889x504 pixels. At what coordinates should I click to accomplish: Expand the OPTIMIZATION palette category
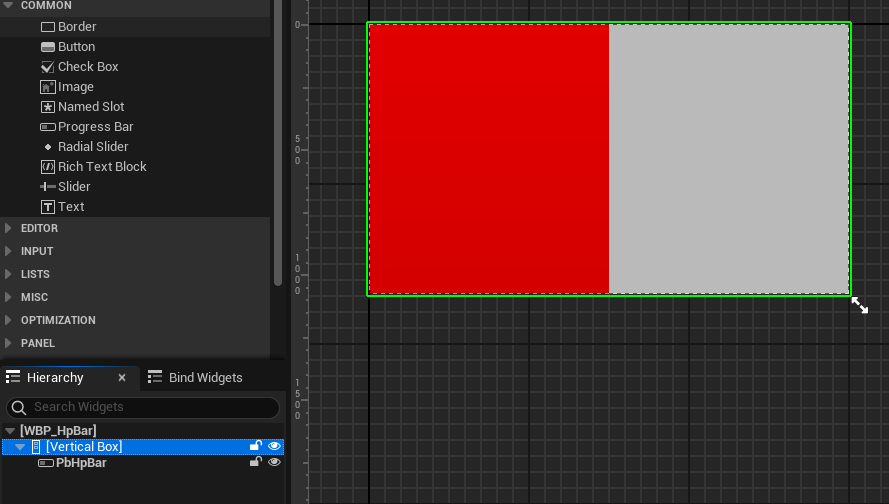[8, 320]
